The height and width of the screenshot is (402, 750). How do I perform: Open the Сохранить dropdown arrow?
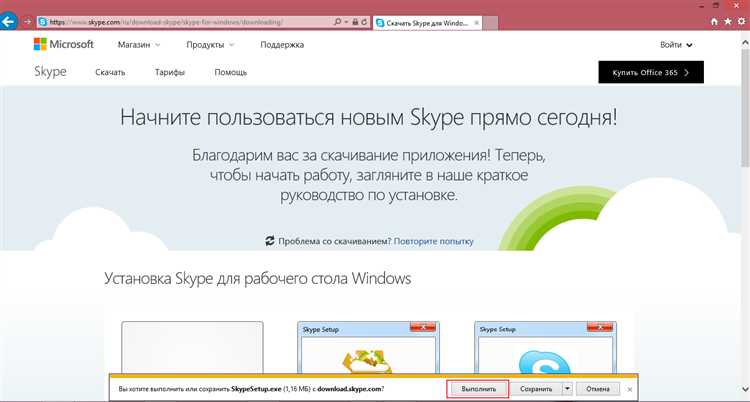[x=567, y=389]
